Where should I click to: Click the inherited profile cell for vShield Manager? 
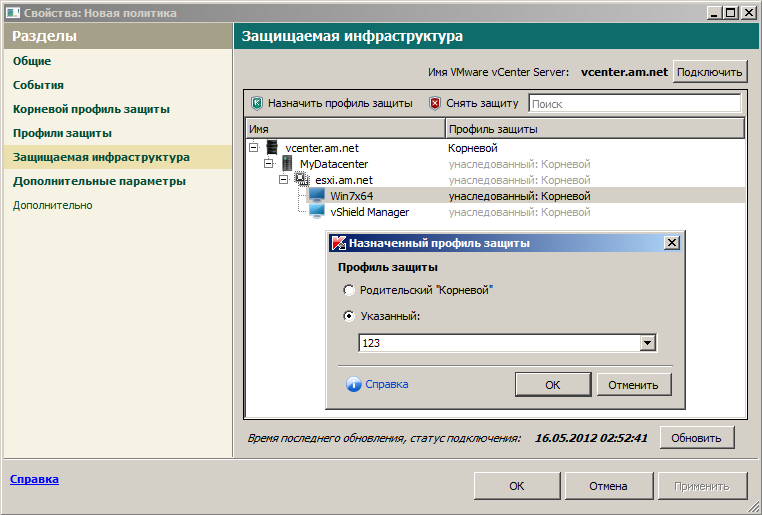(520, 212)
